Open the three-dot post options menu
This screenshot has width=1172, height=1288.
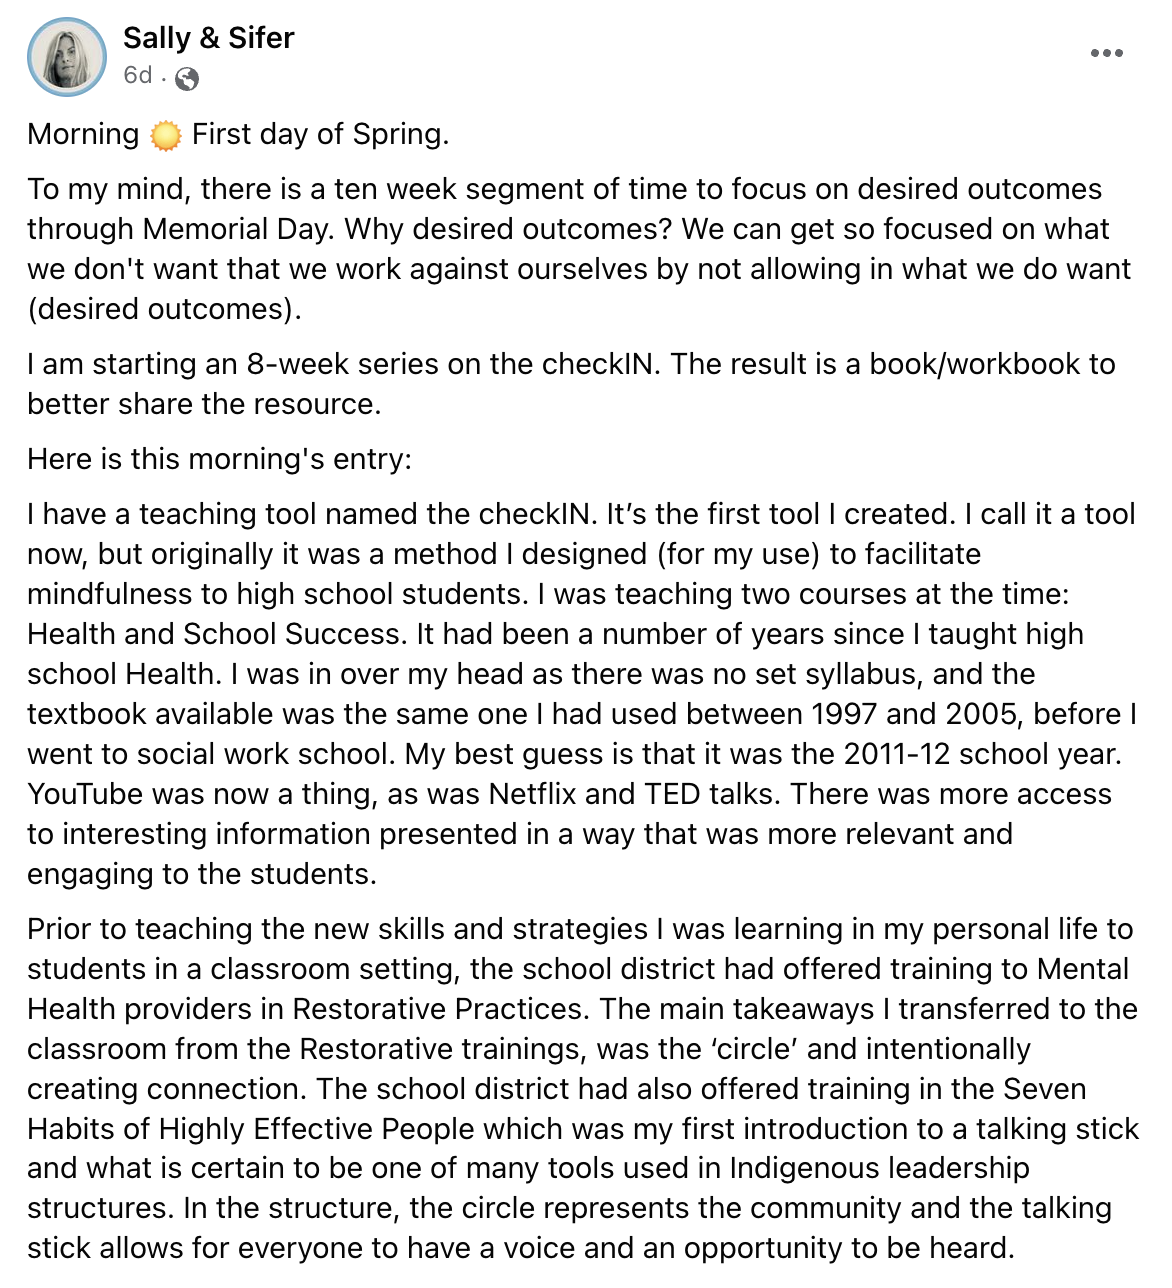1106,53
